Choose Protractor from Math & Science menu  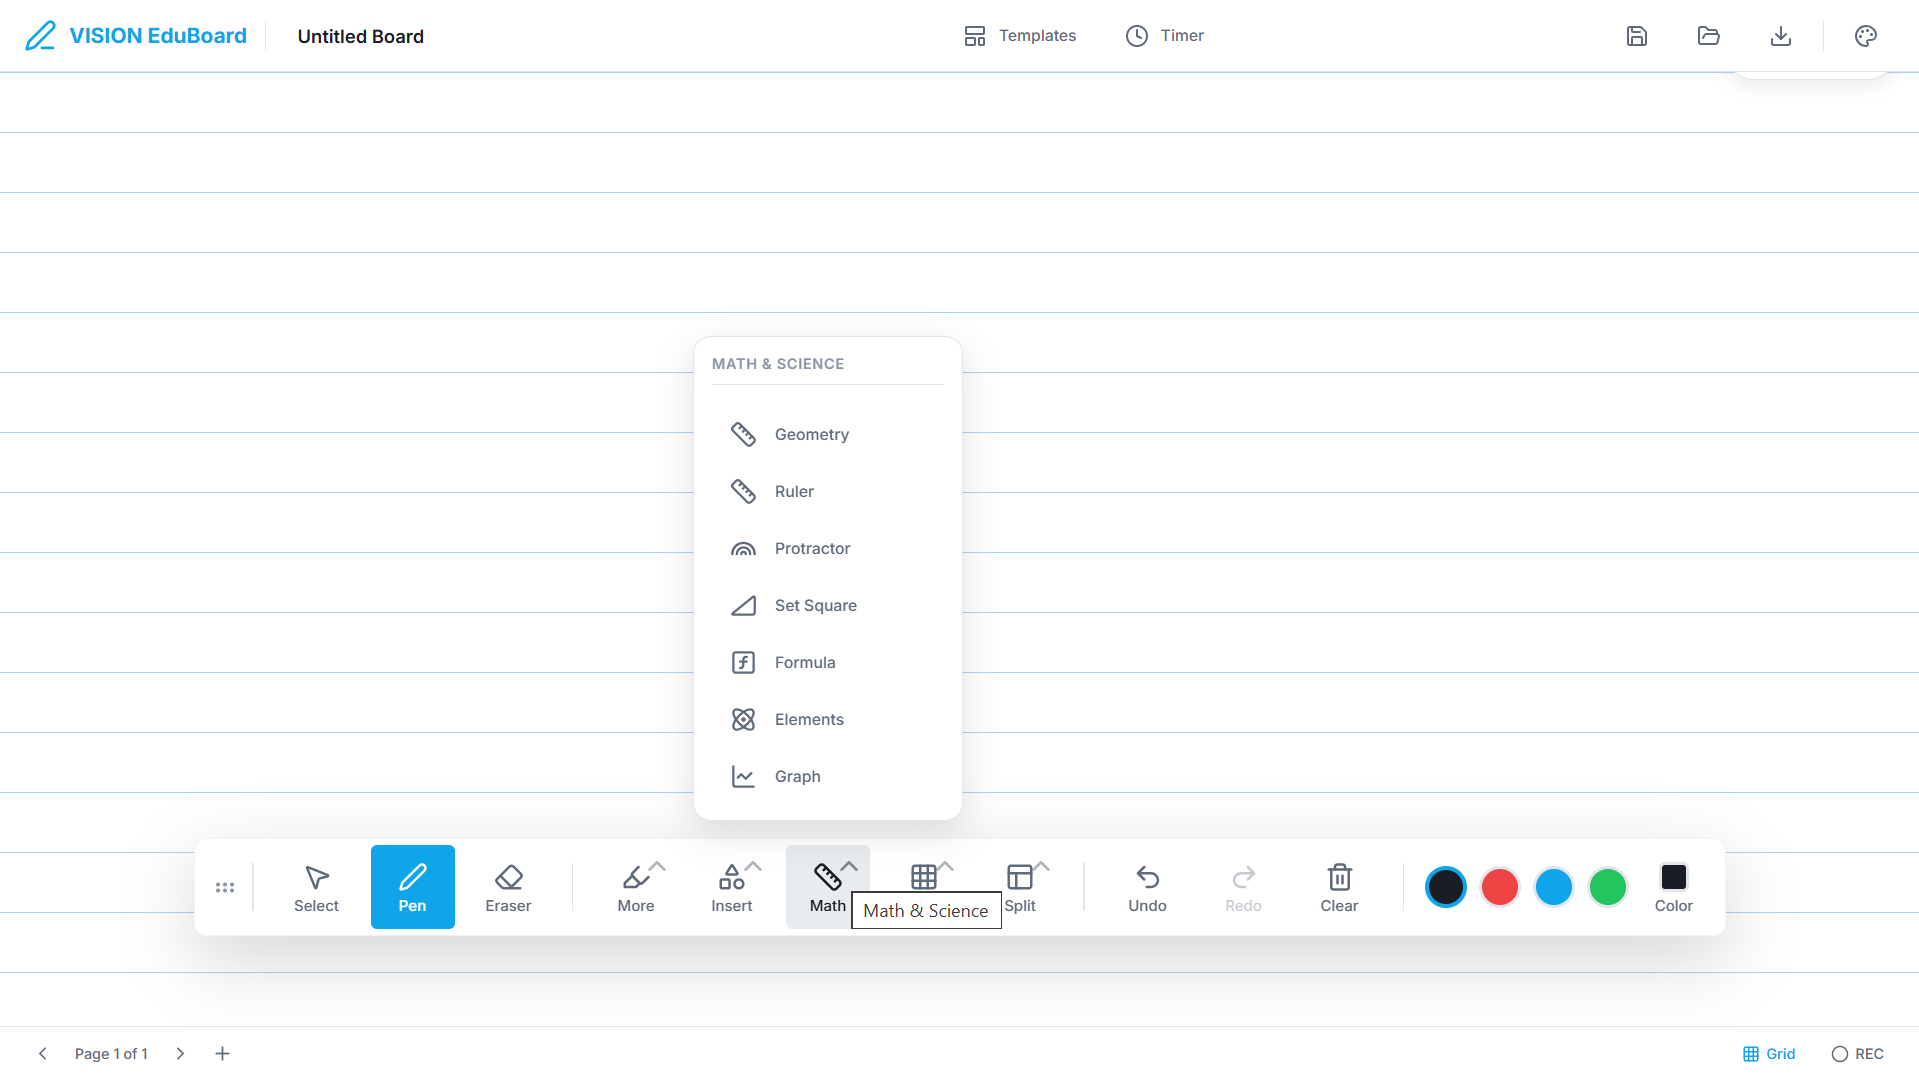point(812,549)
